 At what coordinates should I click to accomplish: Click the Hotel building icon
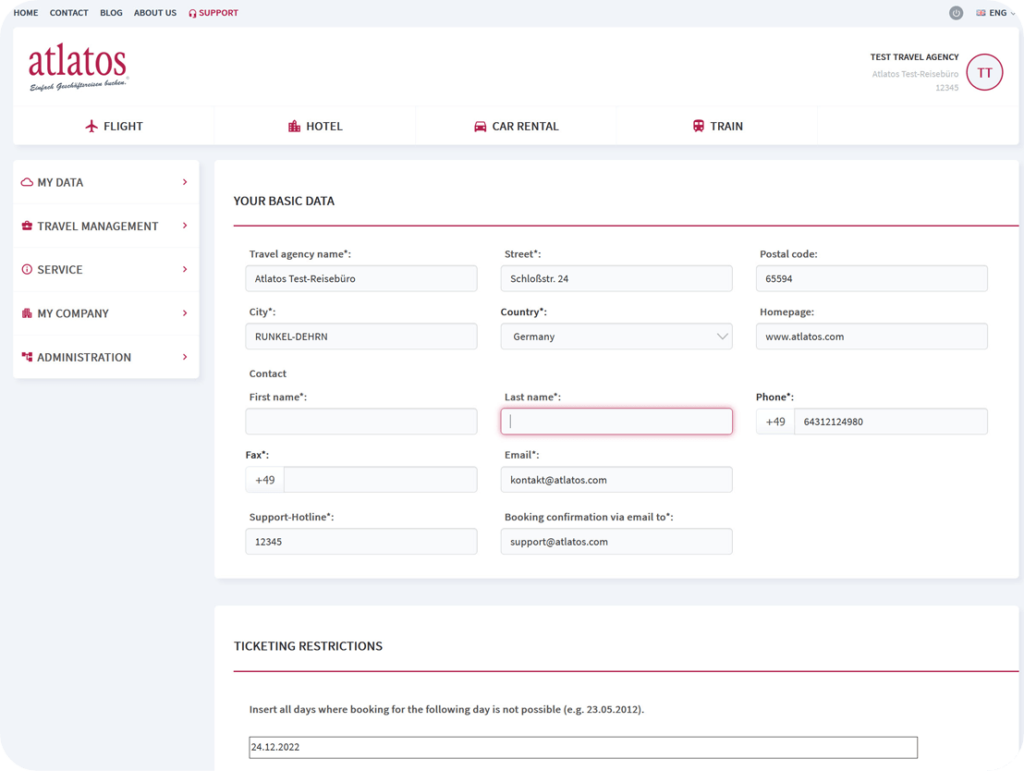(x=294, y=126)
